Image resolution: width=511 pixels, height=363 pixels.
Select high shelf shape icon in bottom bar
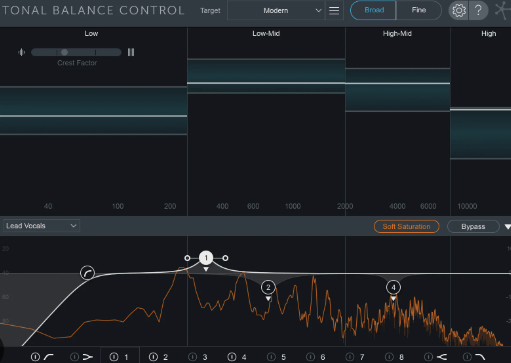click(442, 357)
